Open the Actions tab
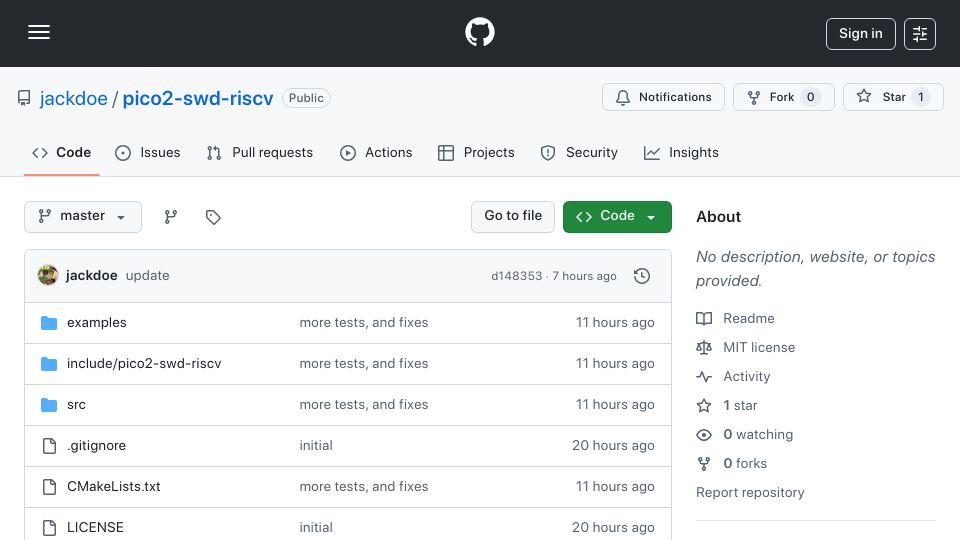This screenshot has height=540, width=960. point(376,152)
